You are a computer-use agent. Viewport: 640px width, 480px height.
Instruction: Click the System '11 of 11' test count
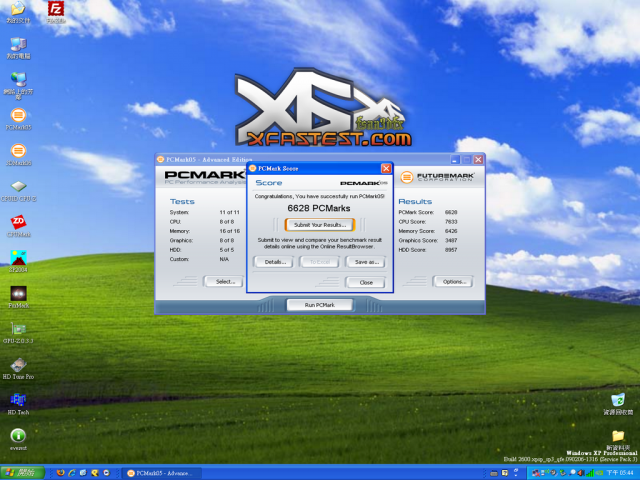click(x=229, y=212)
